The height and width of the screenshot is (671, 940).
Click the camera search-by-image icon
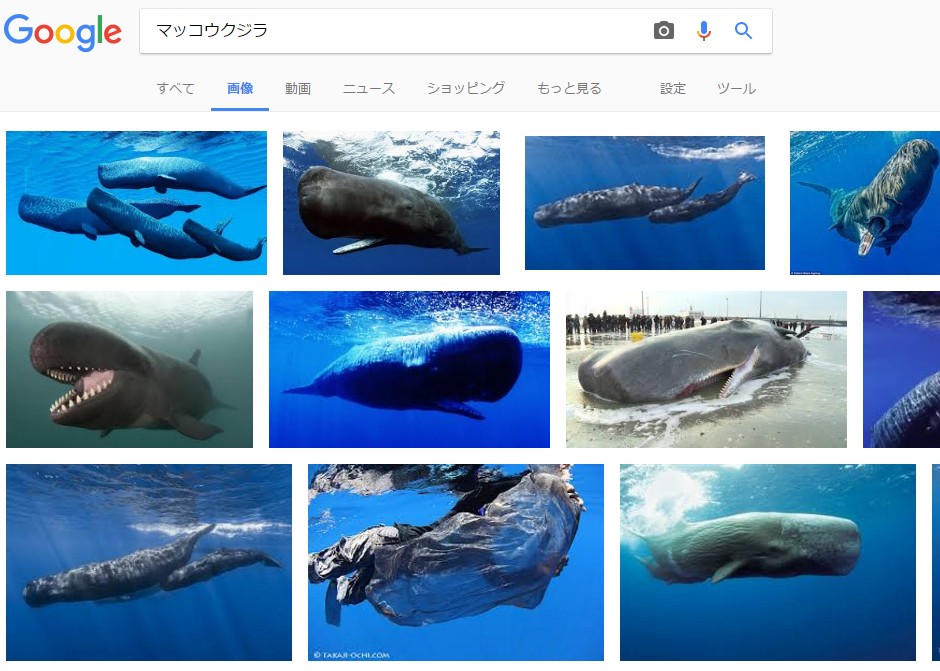coord(663,31)
